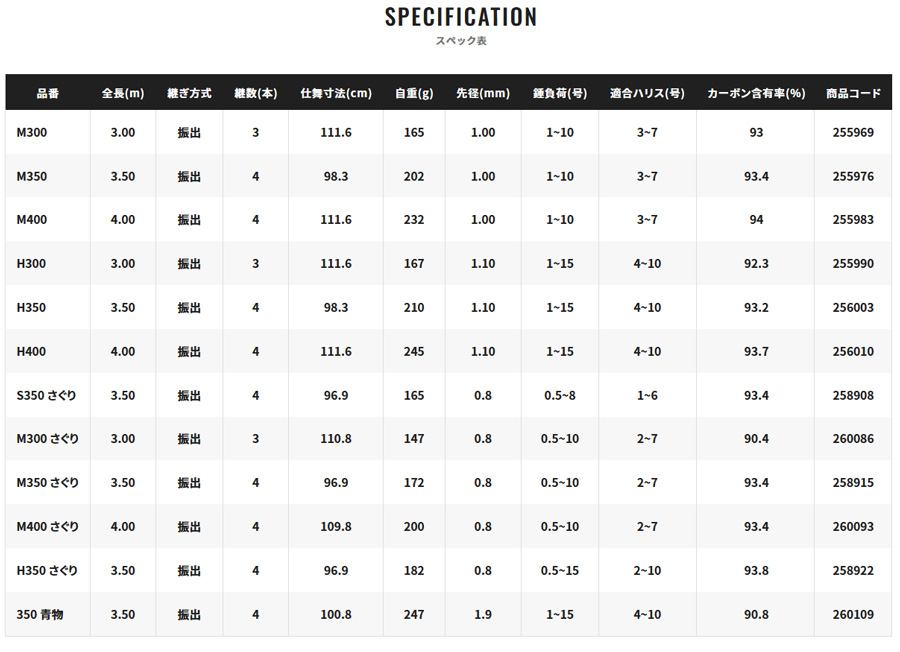
Task: Click the 247 weight value cell
Action: [x=413, y=614]
